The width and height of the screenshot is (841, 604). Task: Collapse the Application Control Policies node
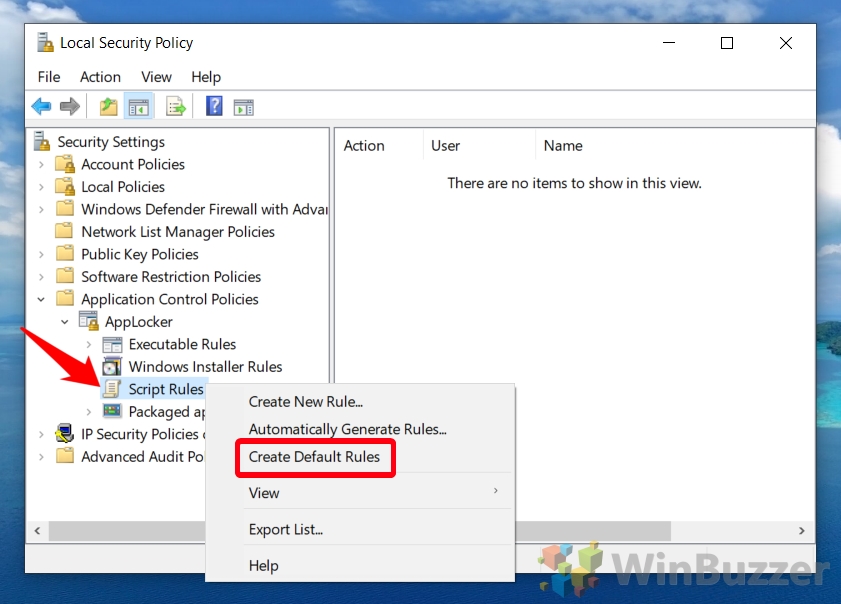41,298
